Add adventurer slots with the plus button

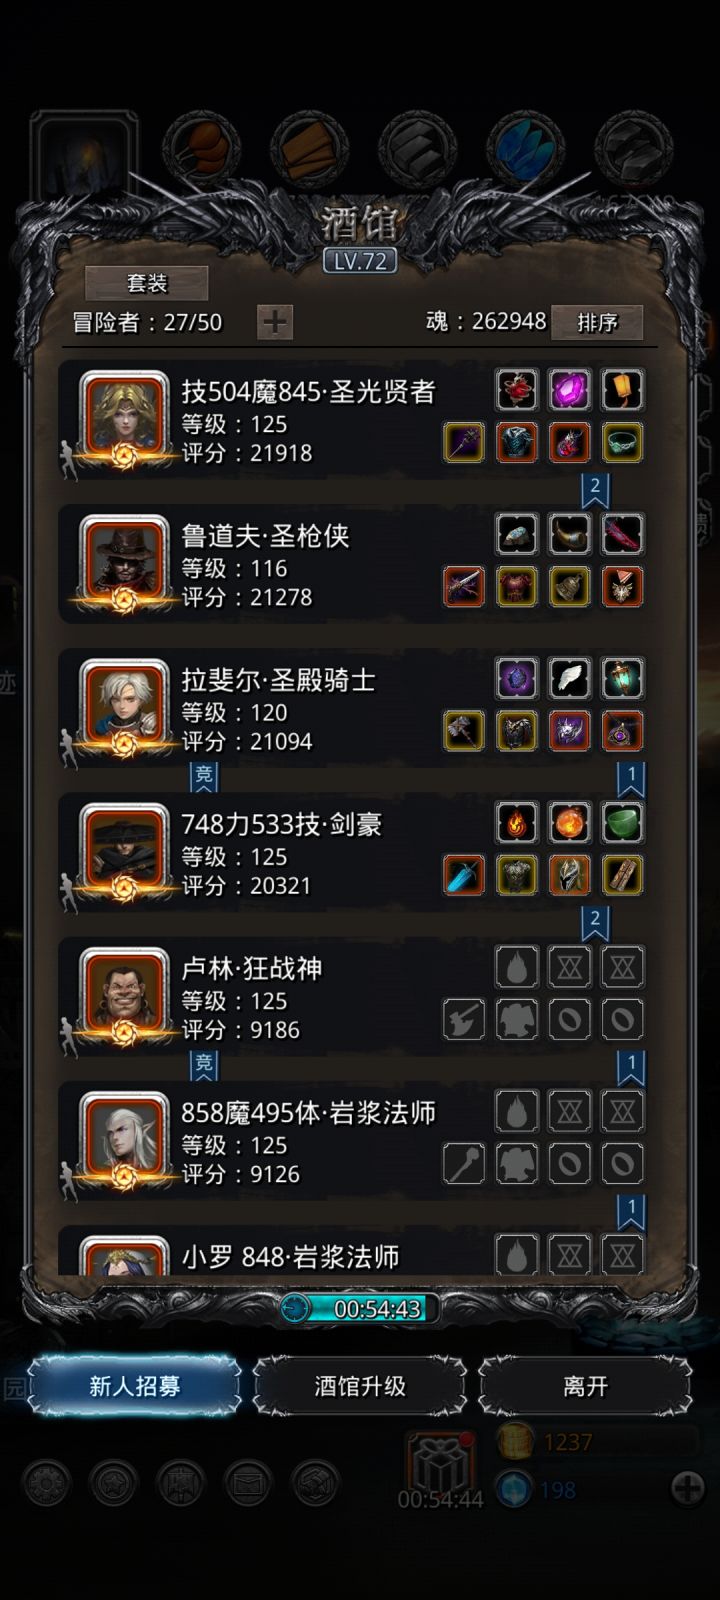[x=275, y=322]
